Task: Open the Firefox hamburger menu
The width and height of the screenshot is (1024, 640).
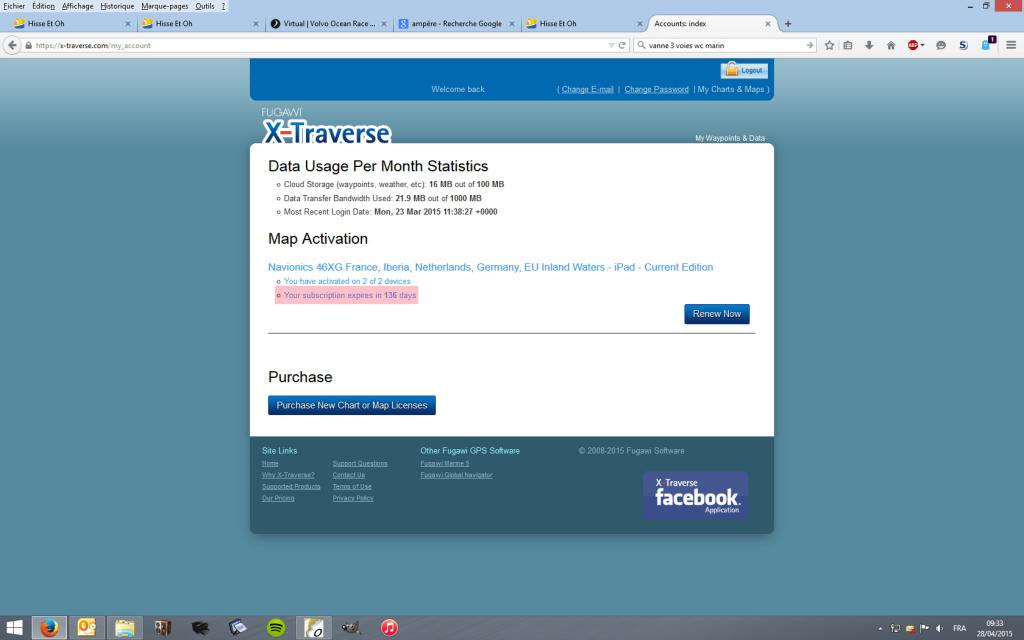Action: point(1011,45)
